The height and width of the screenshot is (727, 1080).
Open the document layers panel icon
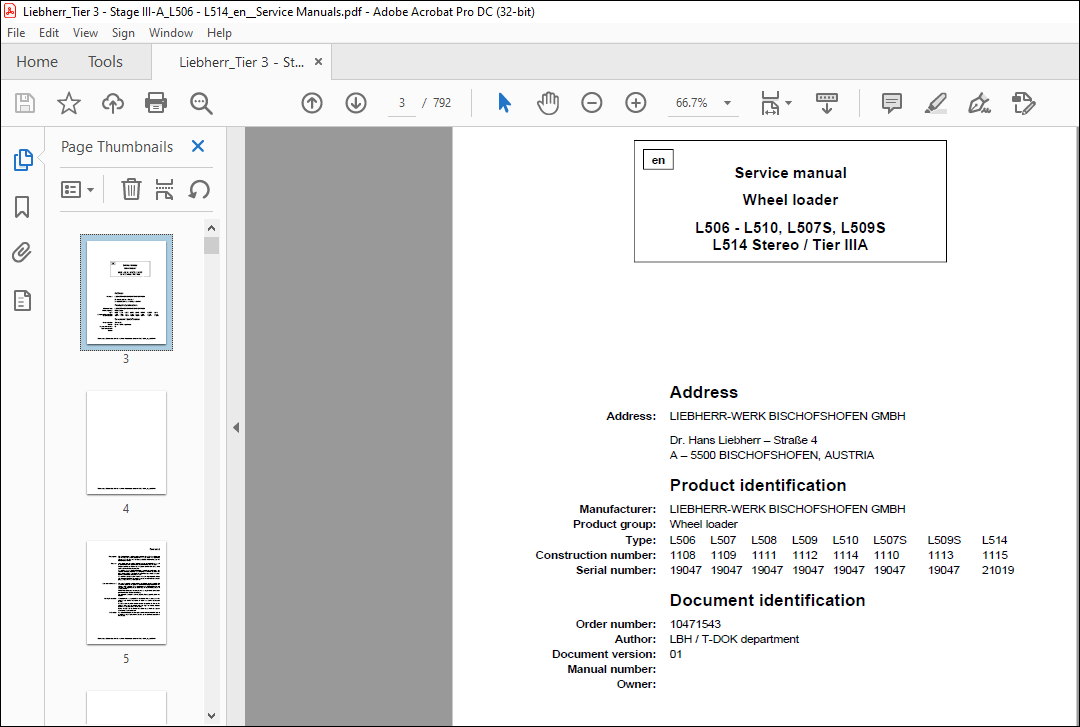[22, 300]
